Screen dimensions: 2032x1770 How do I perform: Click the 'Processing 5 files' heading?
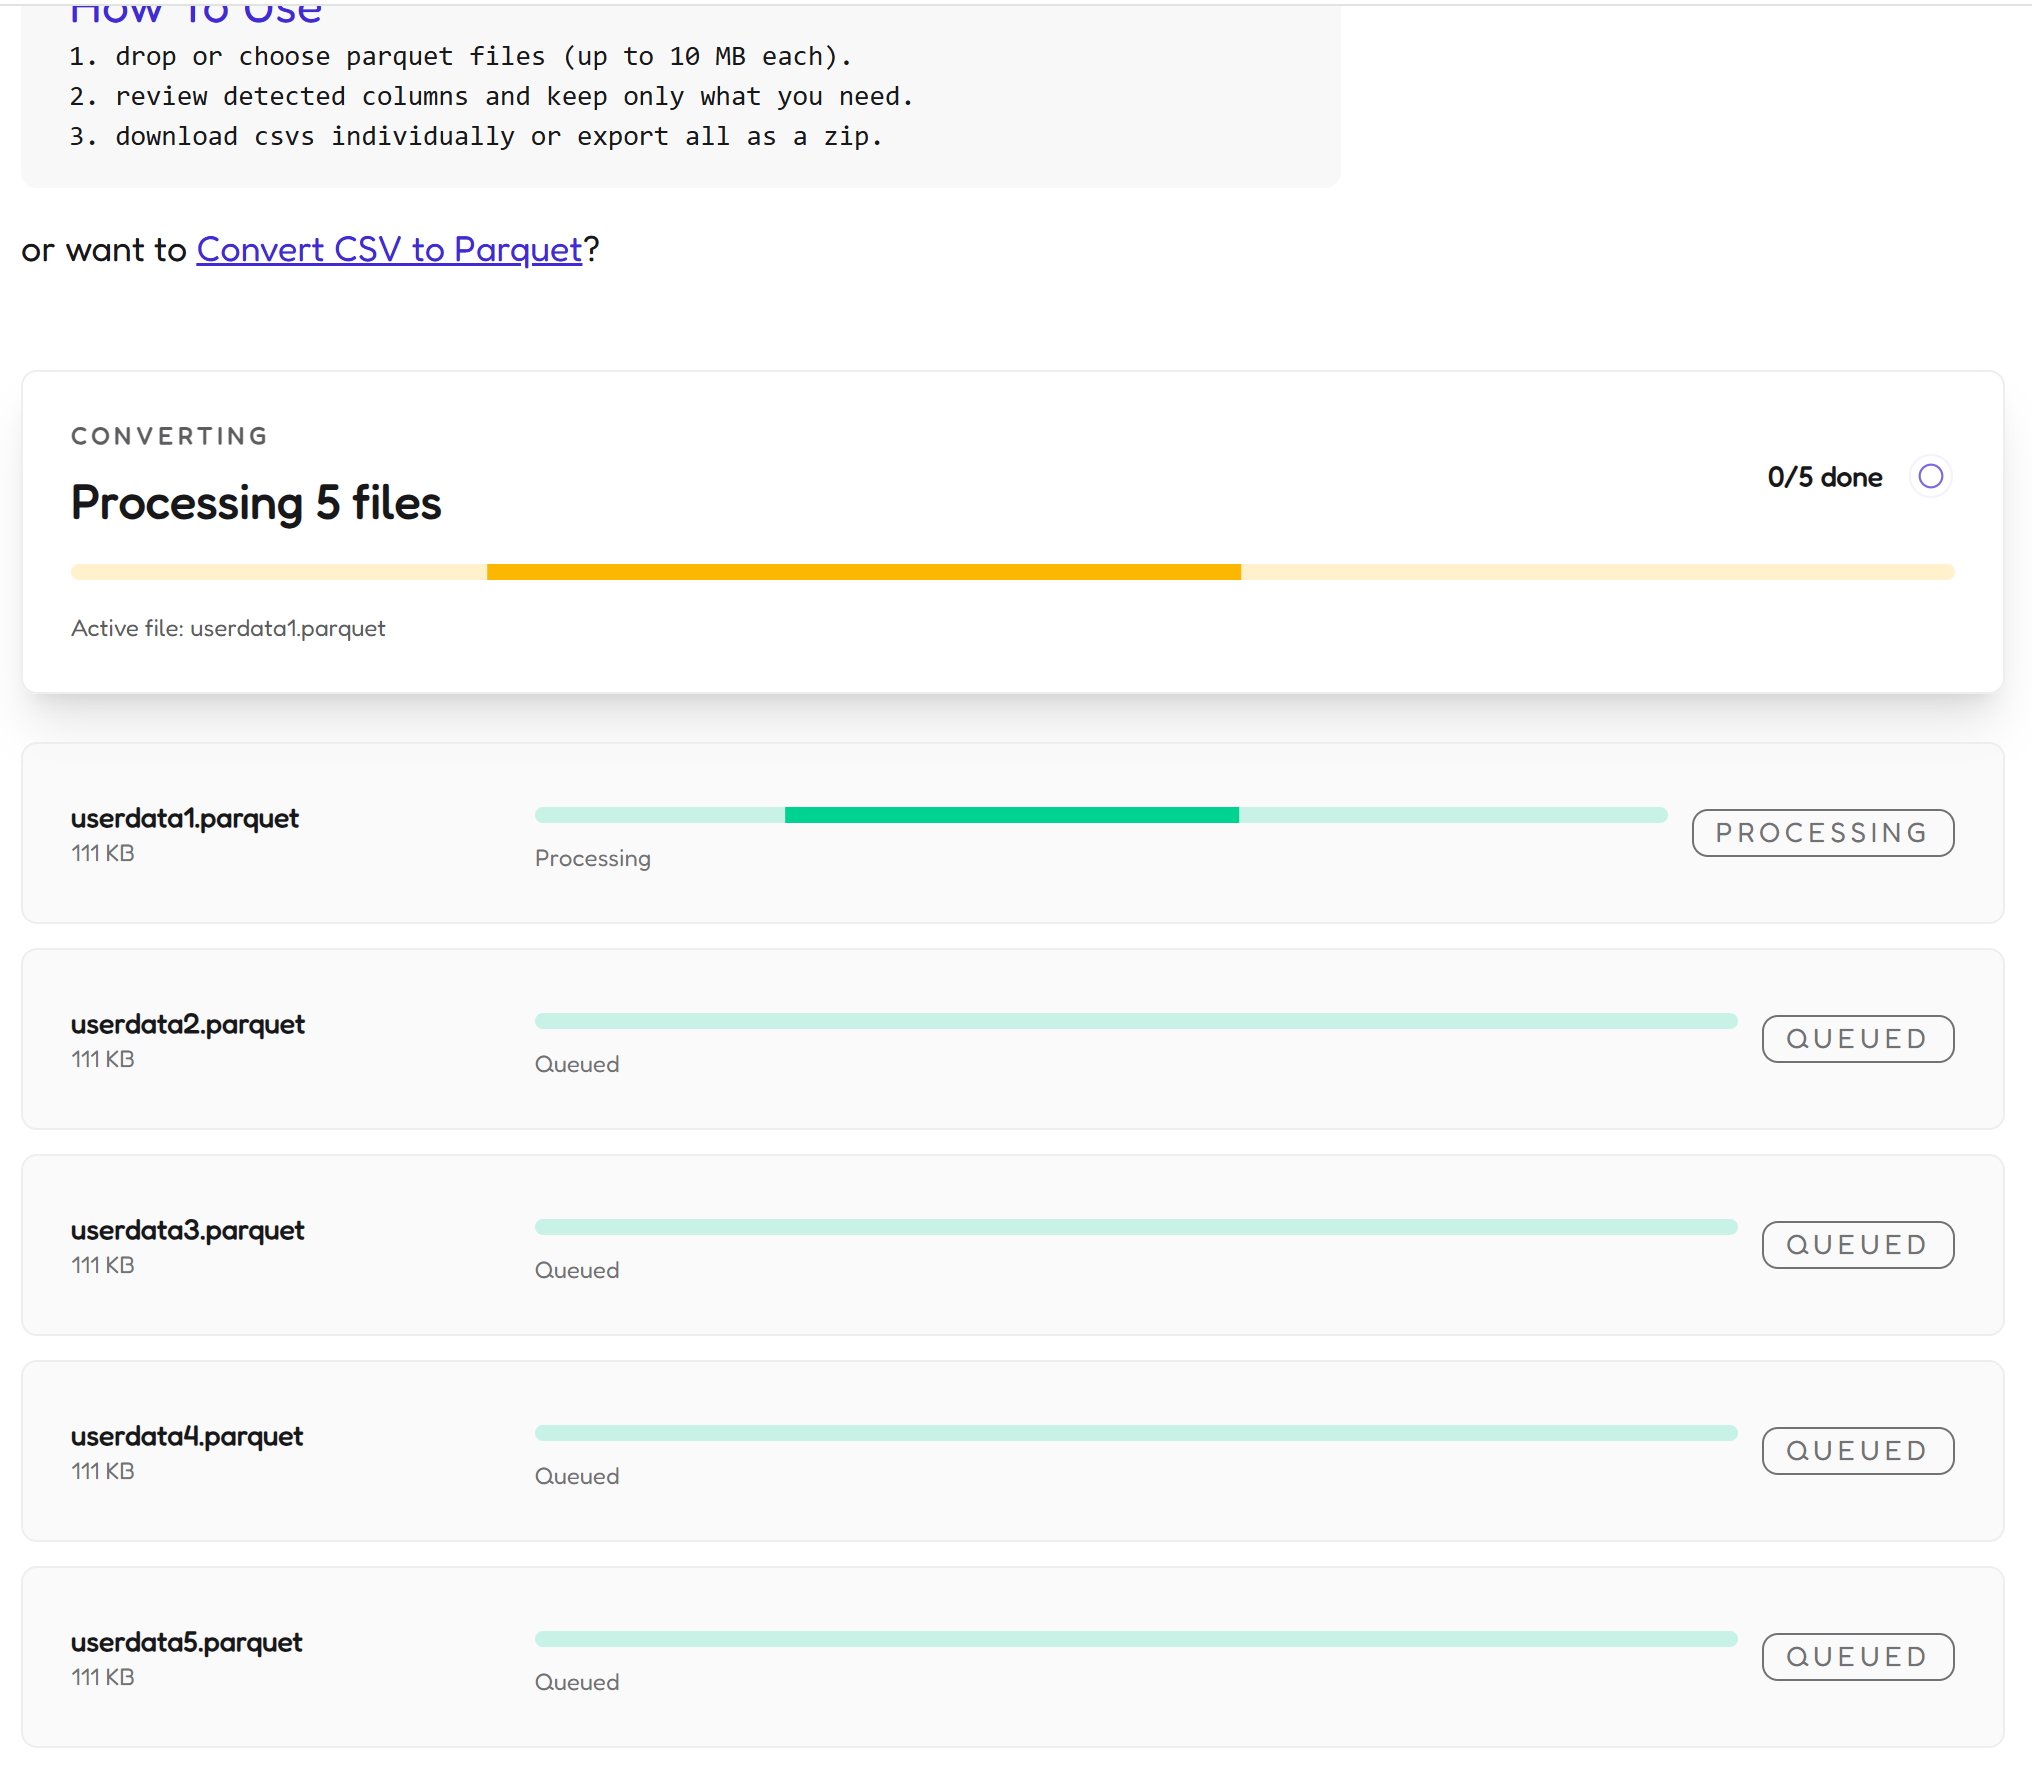[256, 503]
